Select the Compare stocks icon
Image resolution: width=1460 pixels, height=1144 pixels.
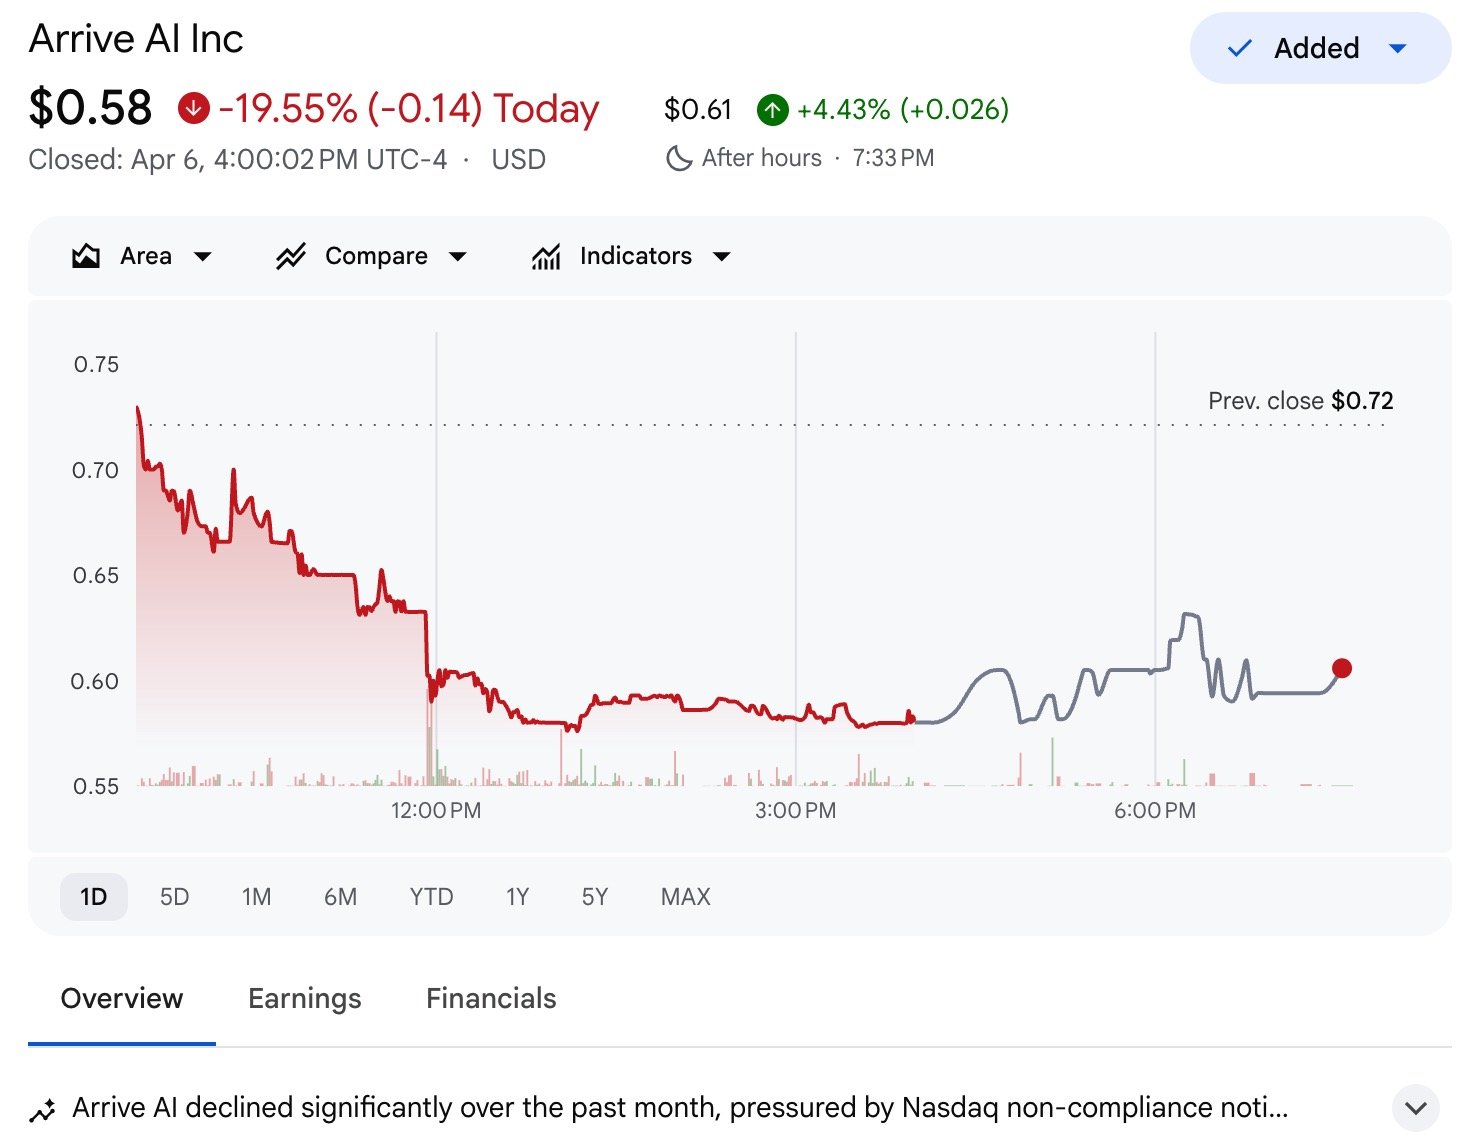[x=291, y=256]
